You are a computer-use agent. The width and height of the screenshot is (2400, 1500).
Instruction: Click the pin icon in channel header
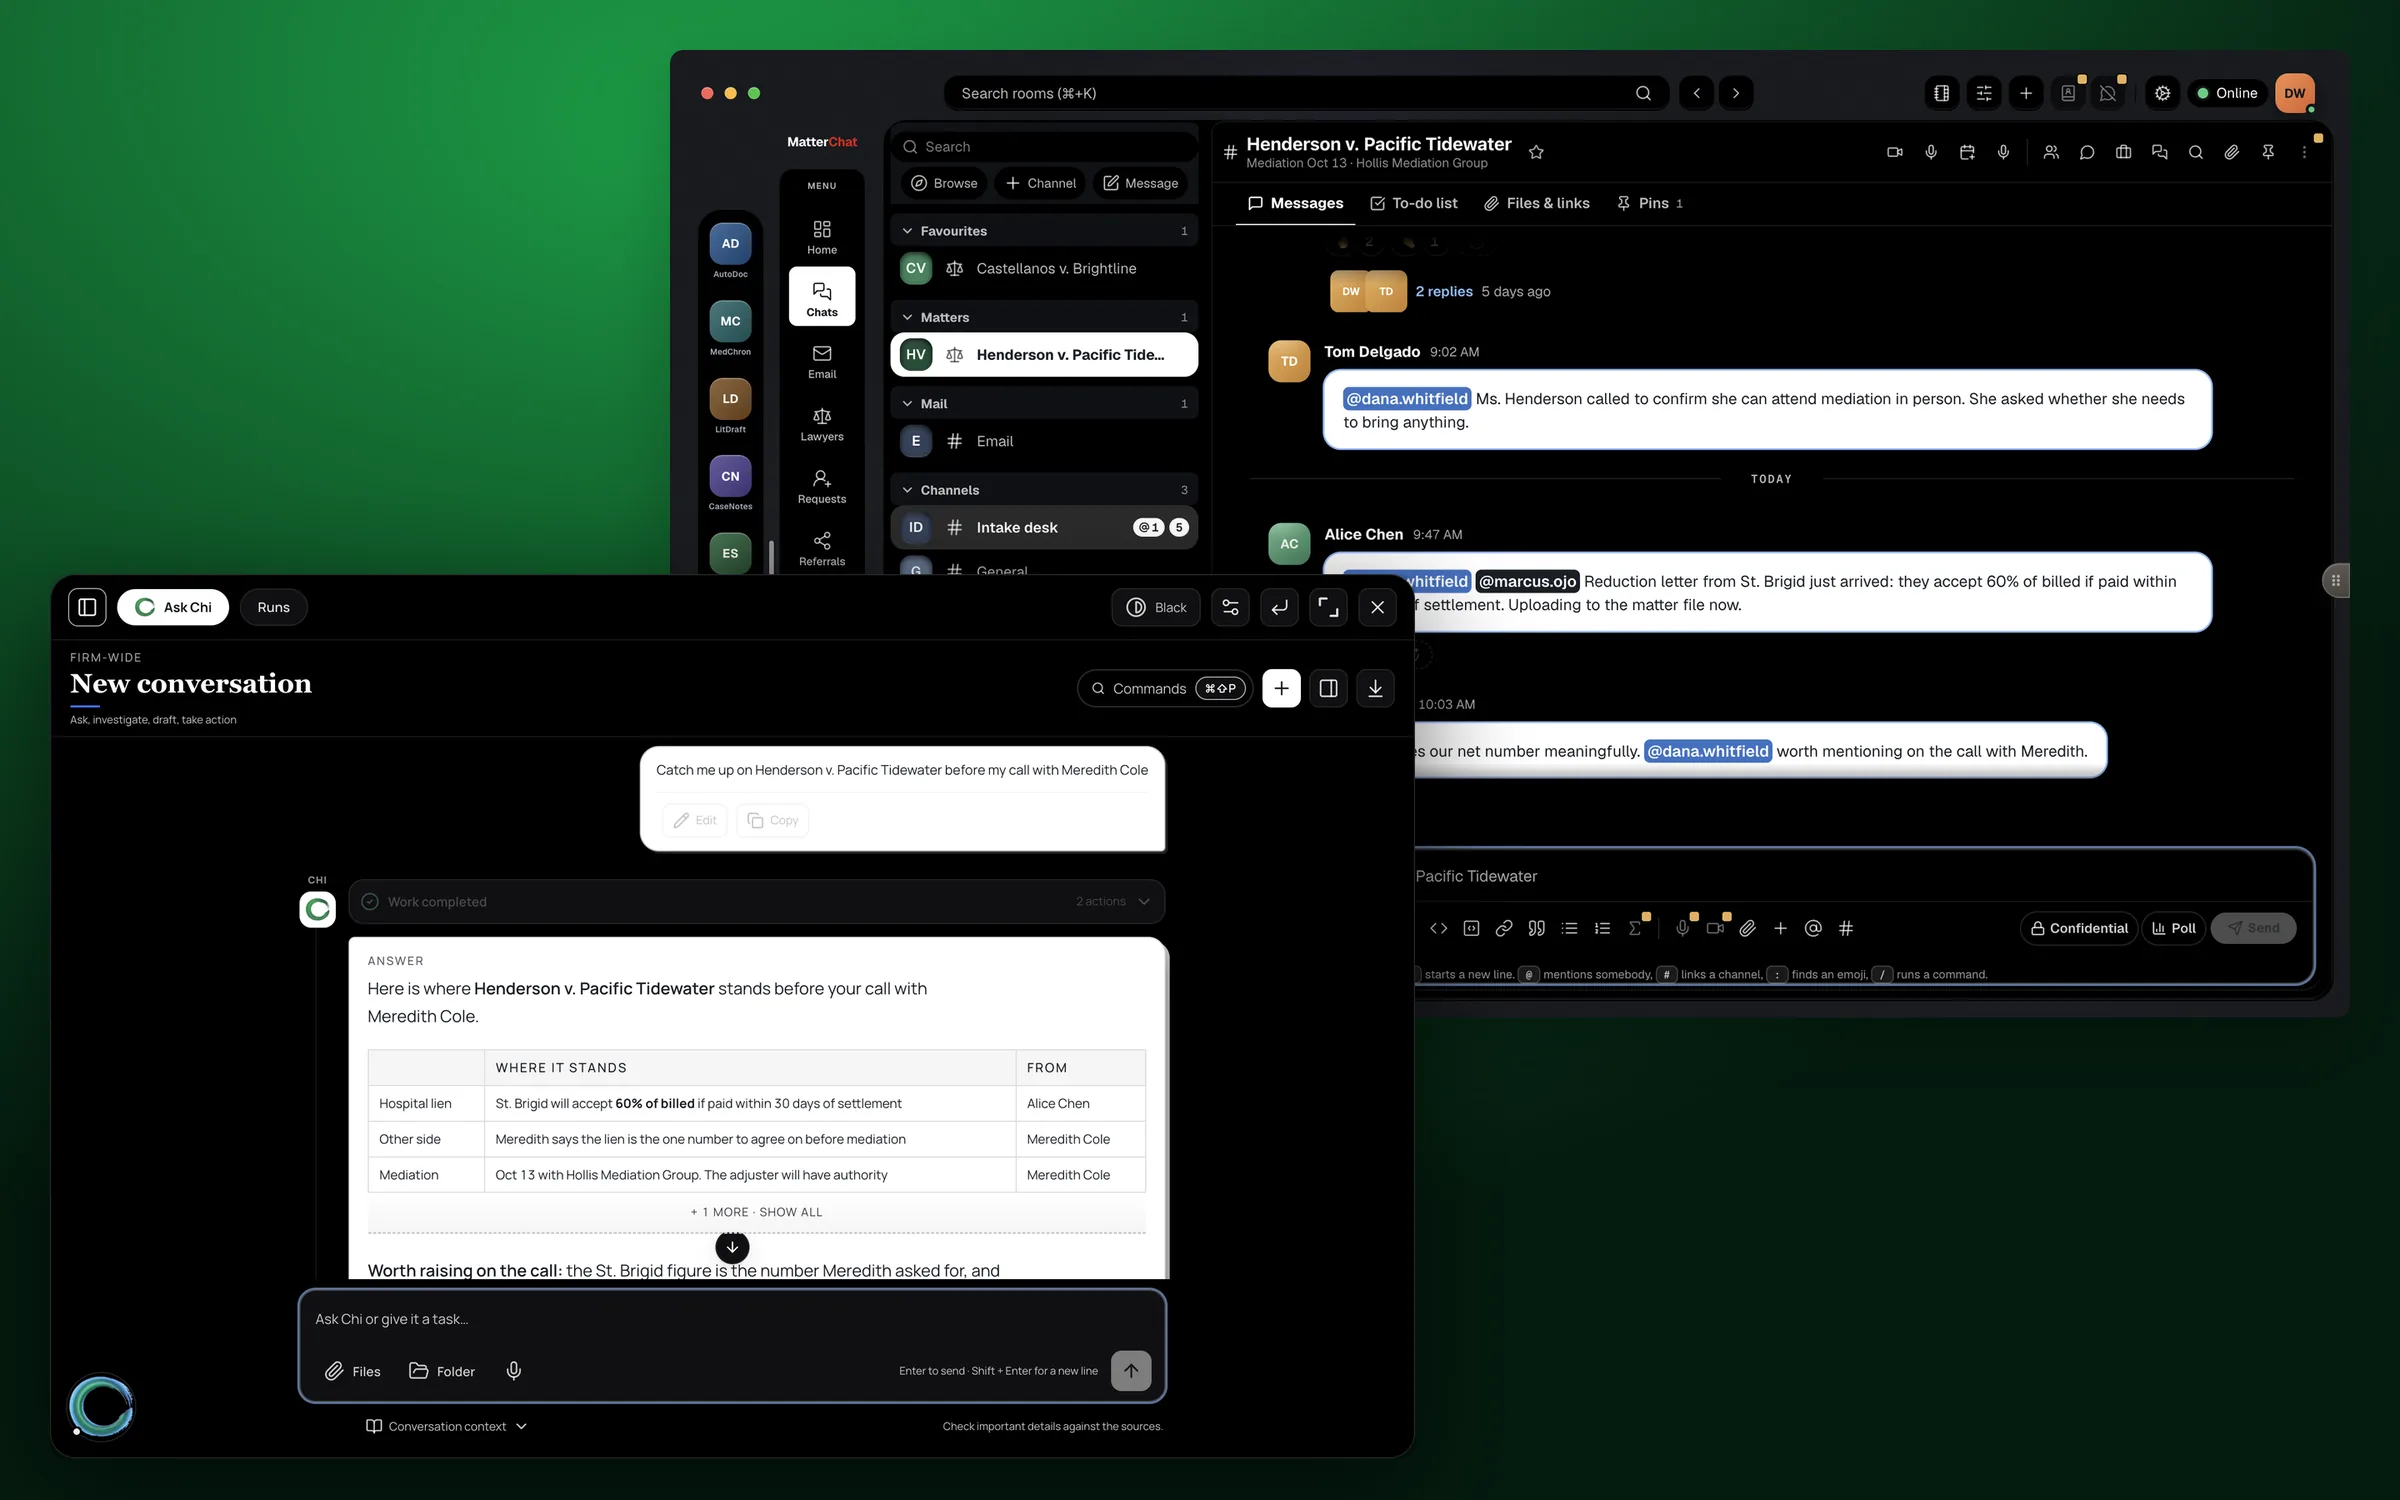2268,152
